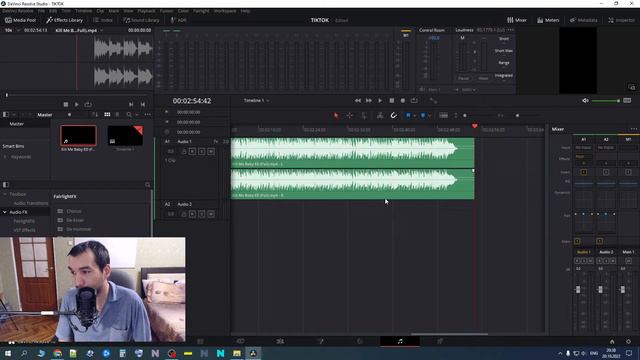640x360 pixels.
Task: Open the Fairlight menu
Action: tap(201, 11)
